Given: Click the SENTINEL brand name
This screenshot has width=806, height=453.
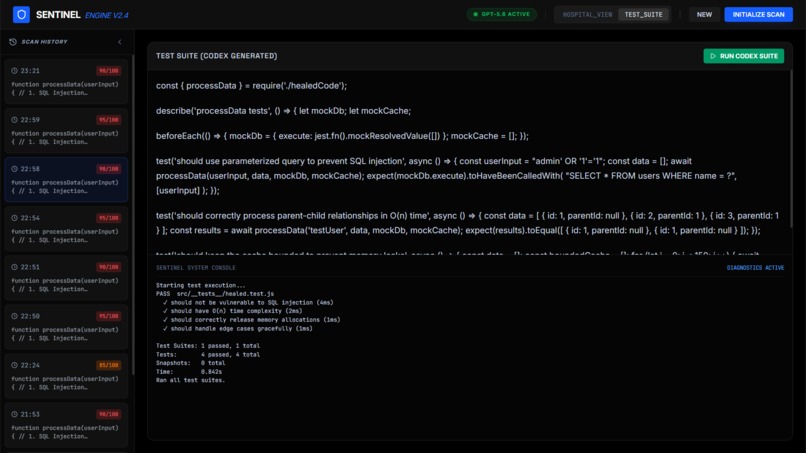Looking at the screenshot, I should [58, 15].
